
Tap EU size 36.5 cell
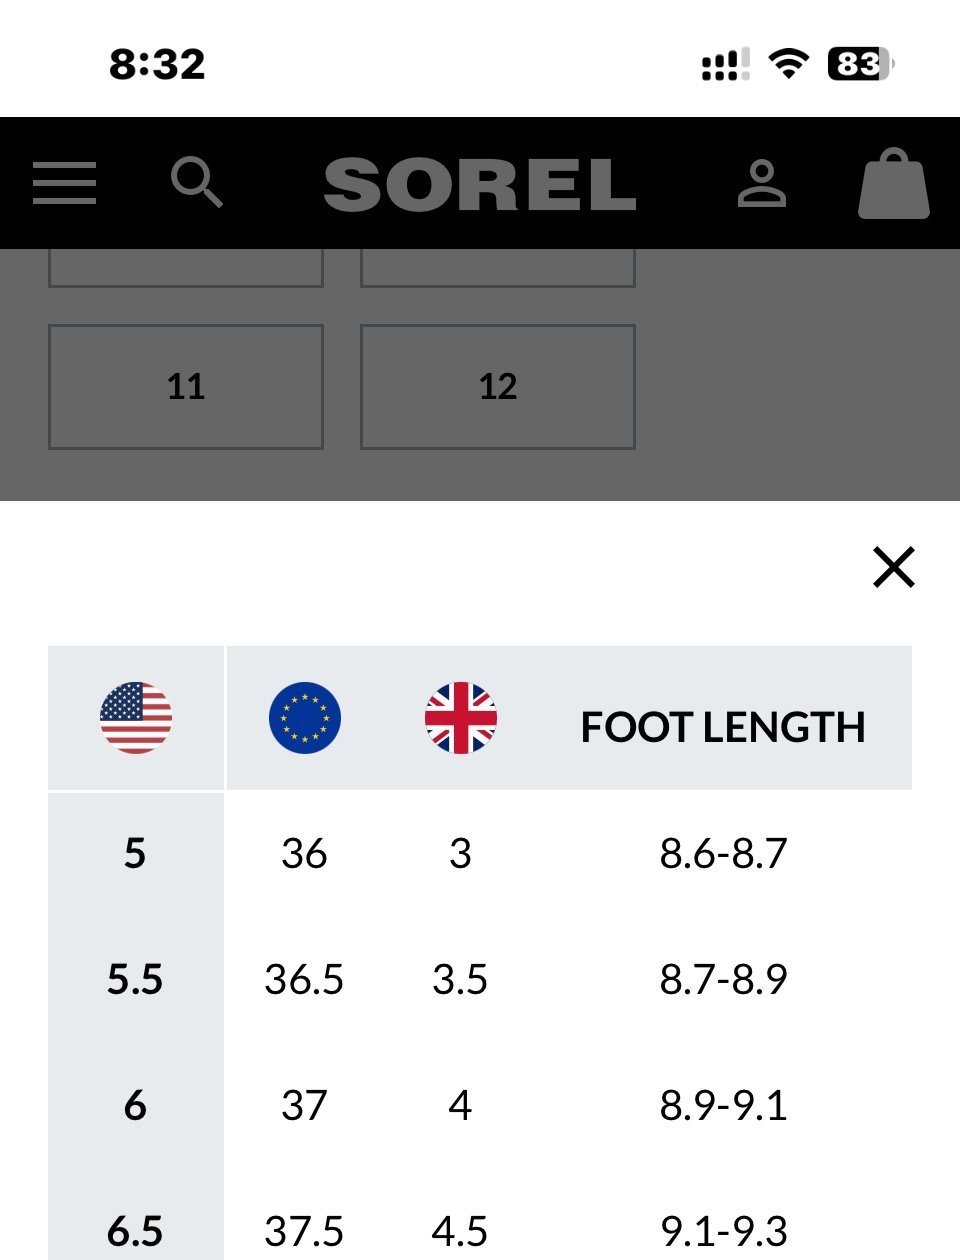(x=304, y=979)
